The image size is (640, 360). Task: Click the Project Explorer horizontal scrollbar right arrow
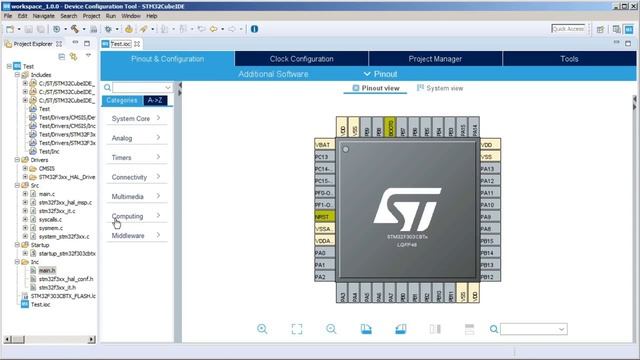[91, 339]
